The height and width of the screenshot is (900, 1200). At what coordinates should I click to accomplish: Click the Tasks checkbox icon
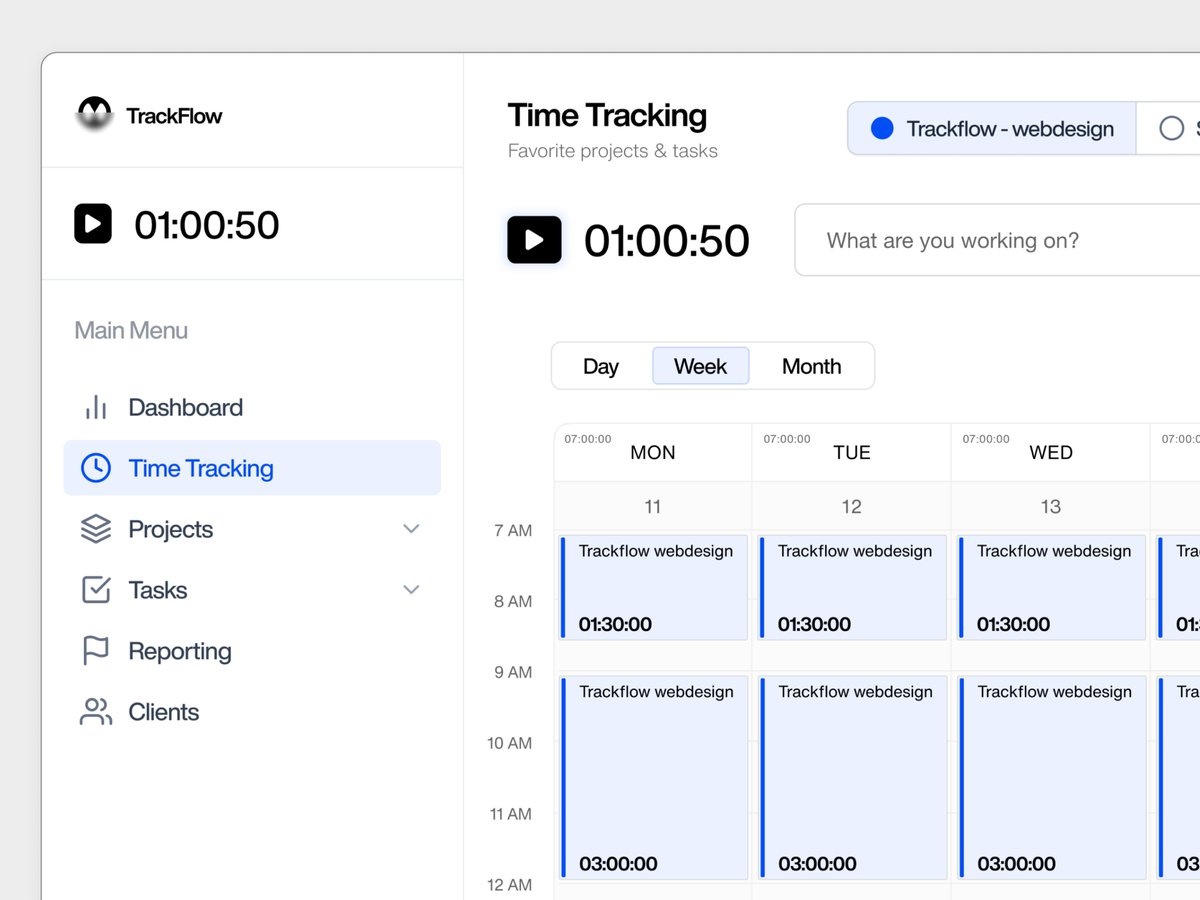pyautogui.click(x=96, y=590)
